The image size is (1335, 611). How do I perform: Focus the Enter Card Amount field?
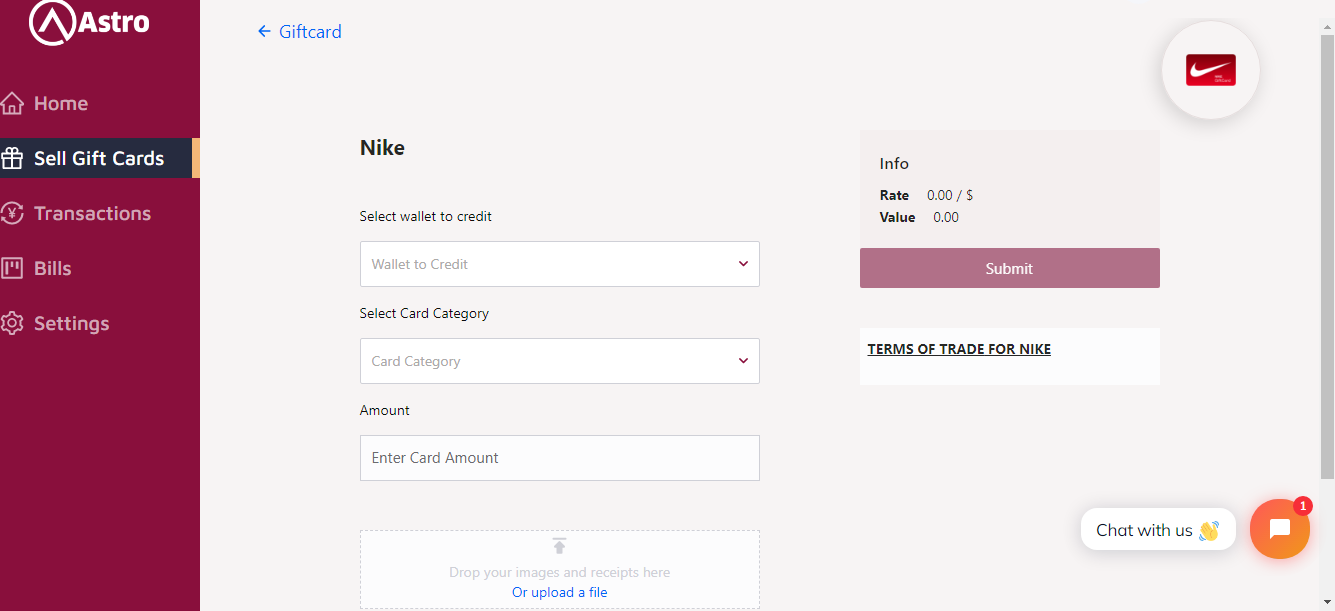click(x=559, y=458)
